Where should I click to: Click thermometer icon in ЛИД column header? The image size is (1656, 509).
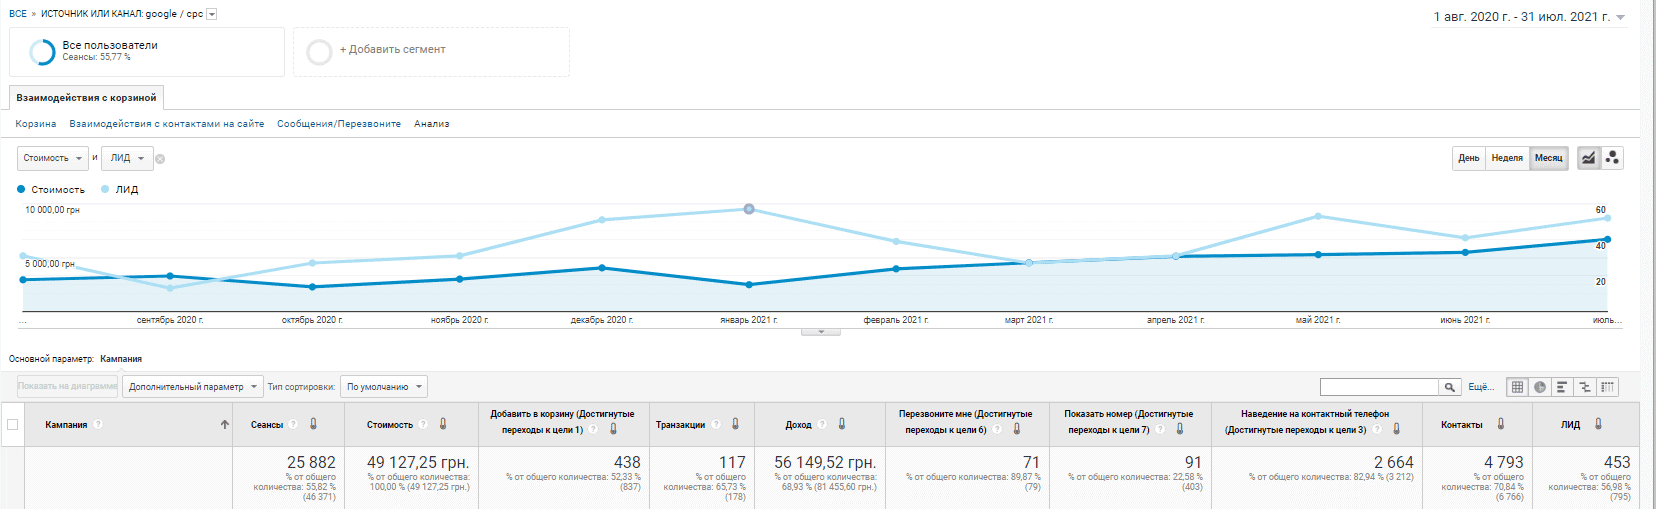click(x=1598, y=424)
